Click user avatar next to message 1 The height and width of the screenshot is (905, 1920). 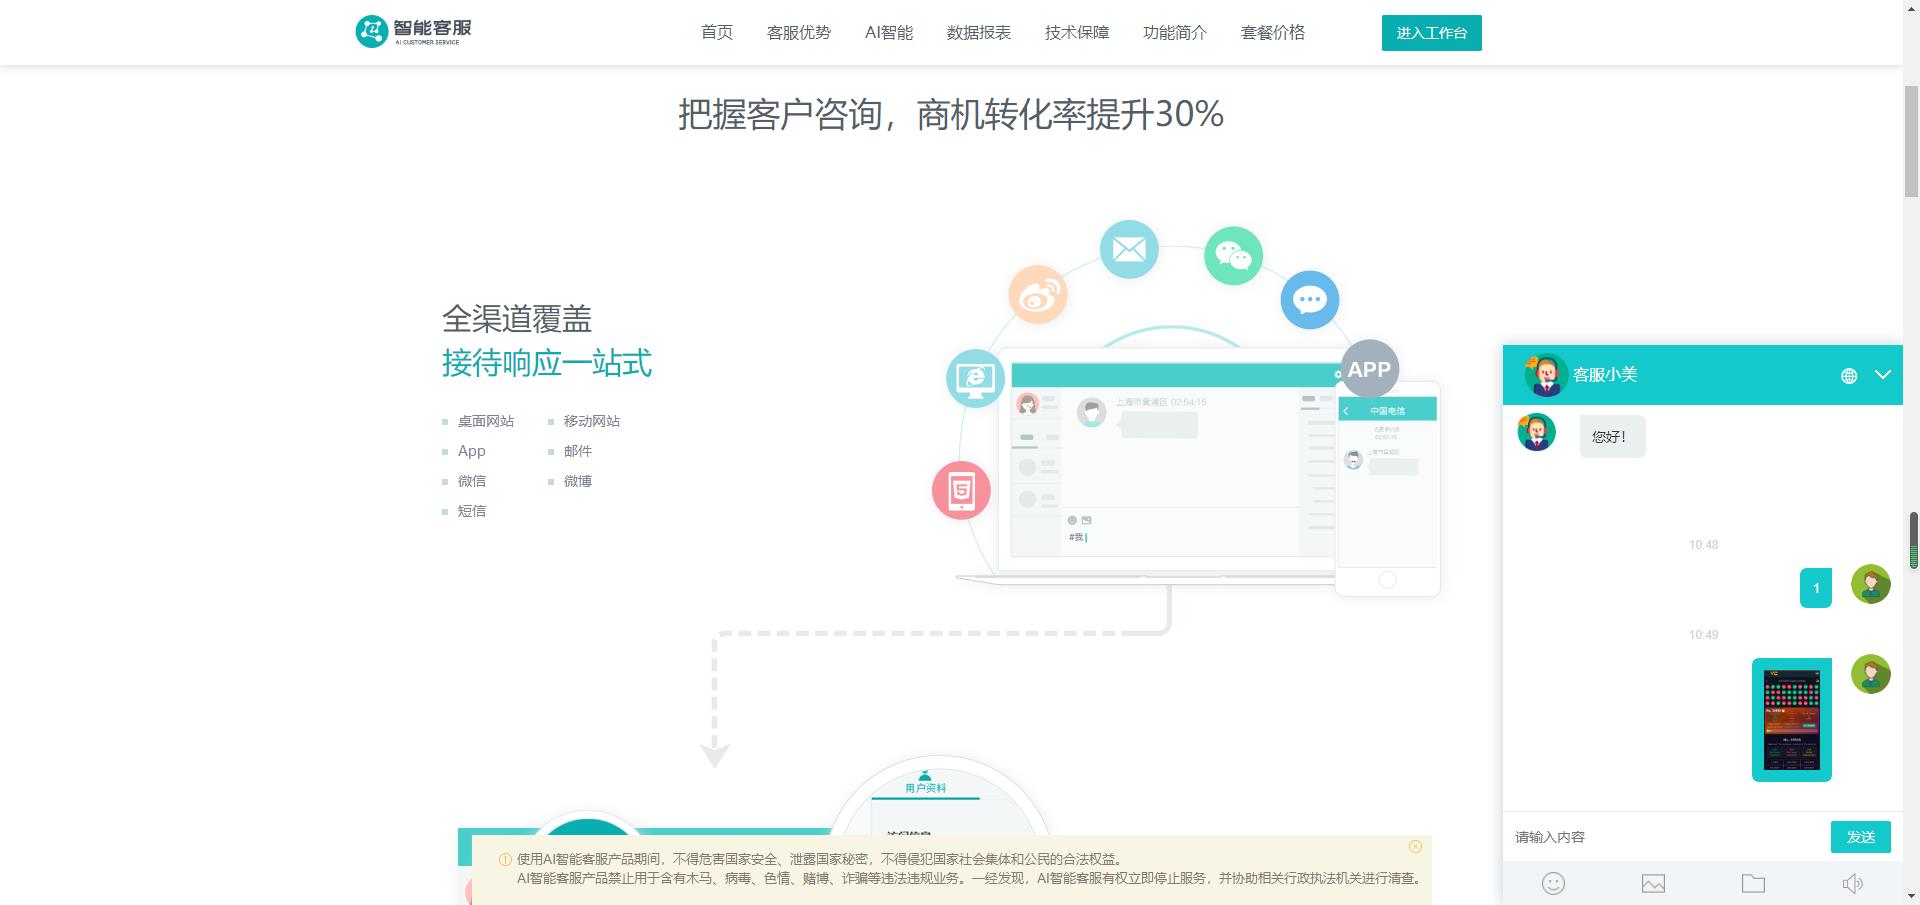1871,584
